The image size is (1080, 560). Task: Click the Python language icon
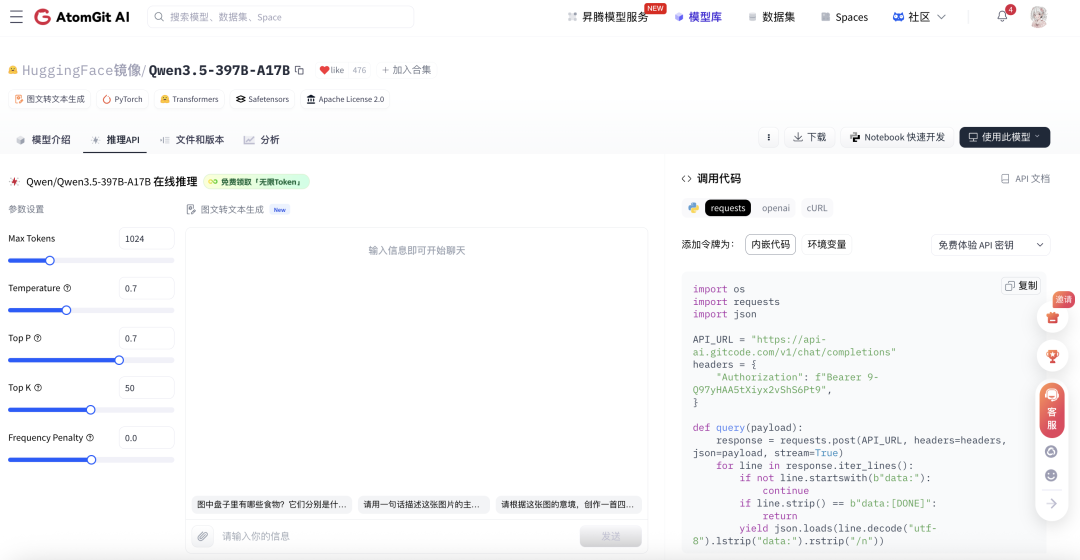[x=693, y=208]
